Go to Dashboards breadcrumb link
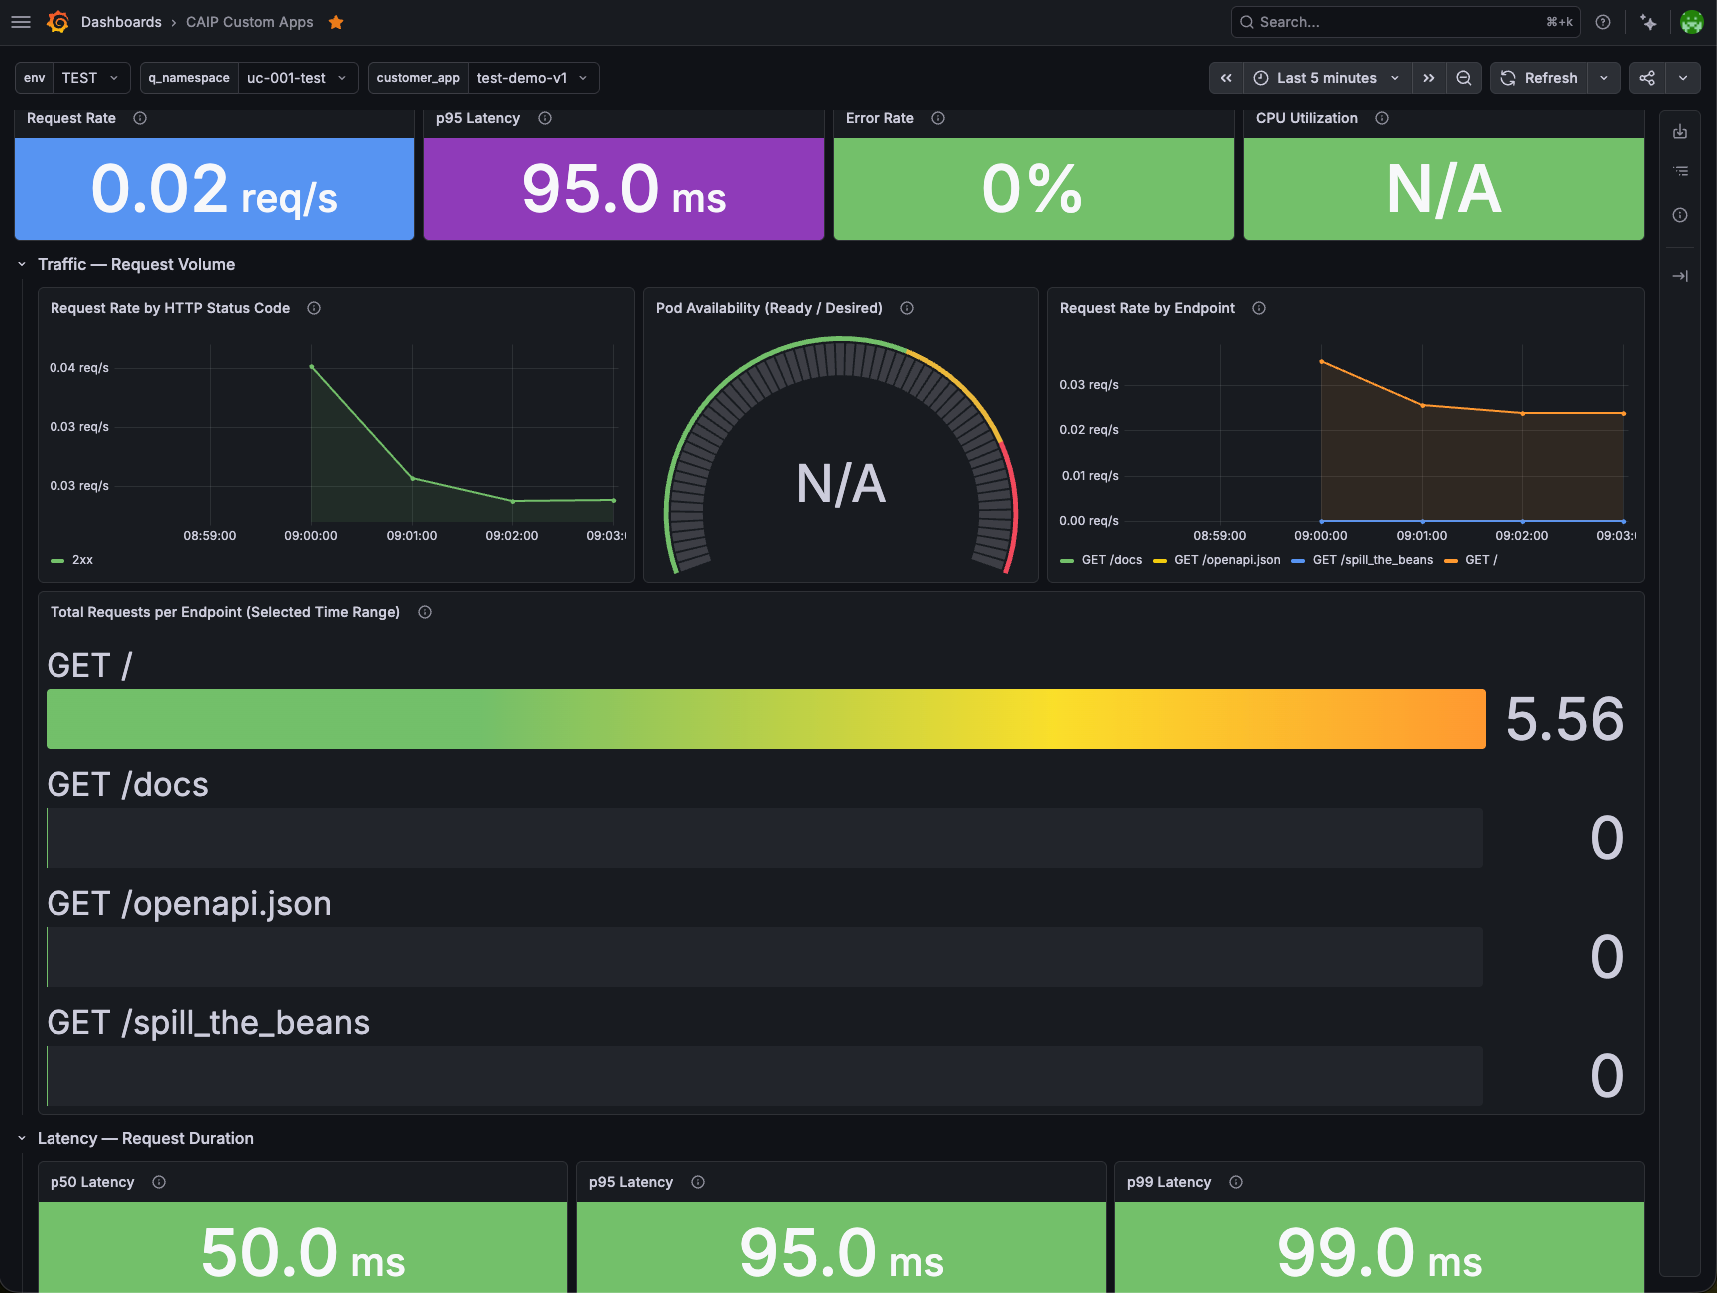Screen dimensions: 1717x1293 (x=121, y=22)
